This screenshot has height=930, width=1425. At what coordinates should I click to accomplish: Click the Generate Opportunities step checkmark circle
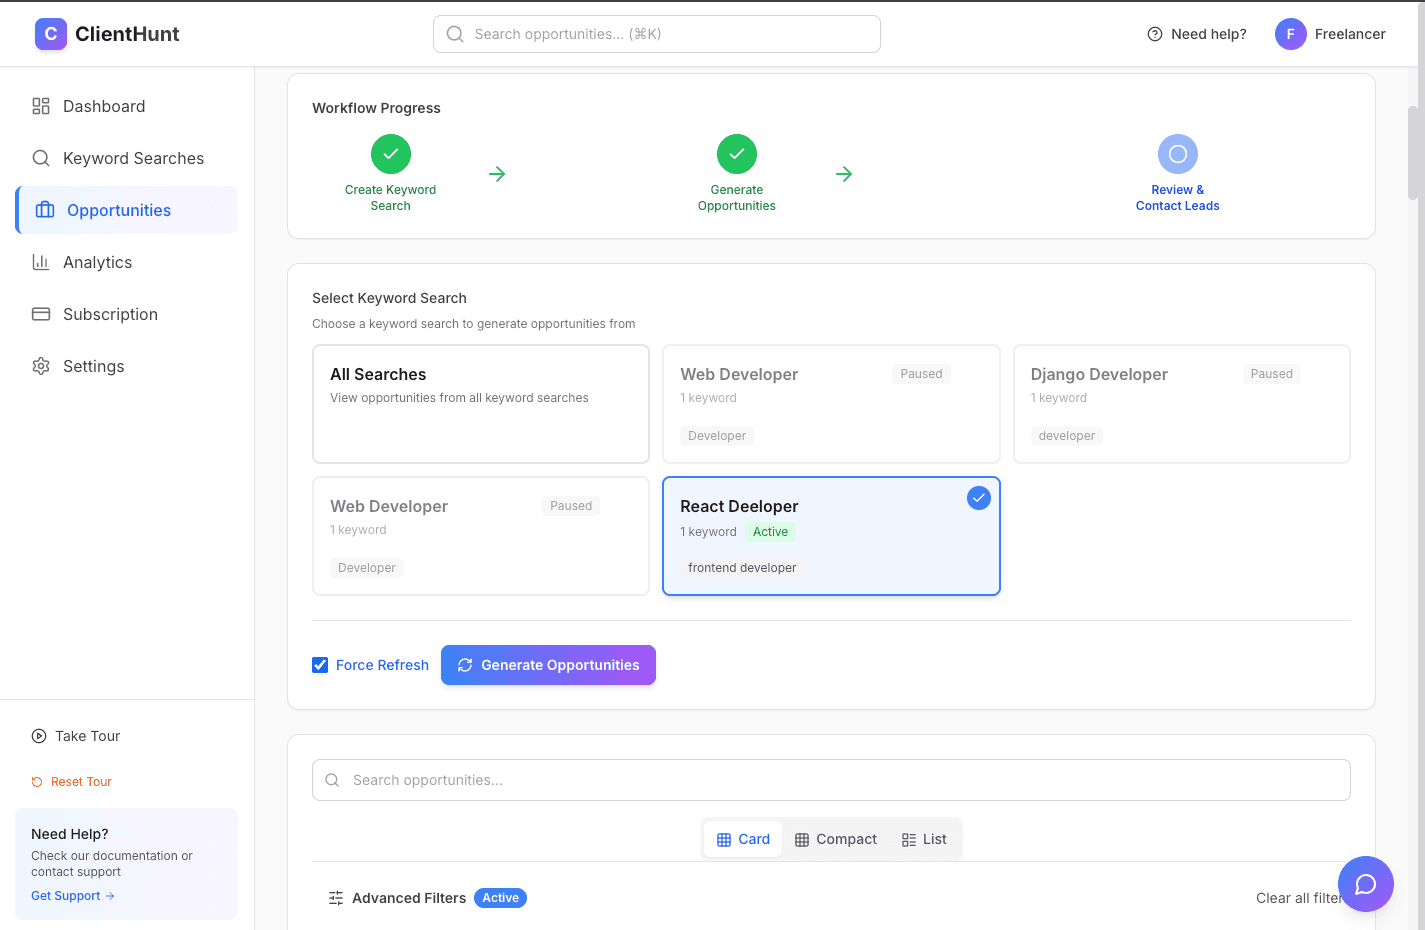click(736, 154)
